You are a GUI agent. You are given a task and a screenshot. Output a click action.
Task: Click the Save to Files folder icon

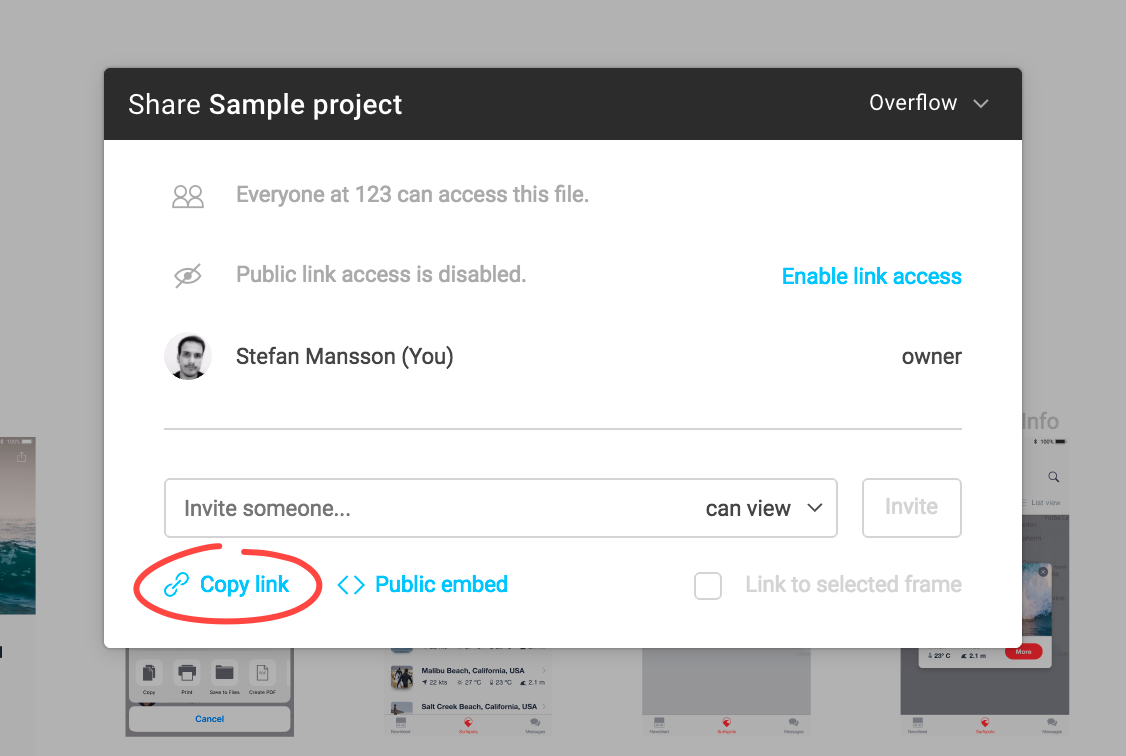coord(224,671)
